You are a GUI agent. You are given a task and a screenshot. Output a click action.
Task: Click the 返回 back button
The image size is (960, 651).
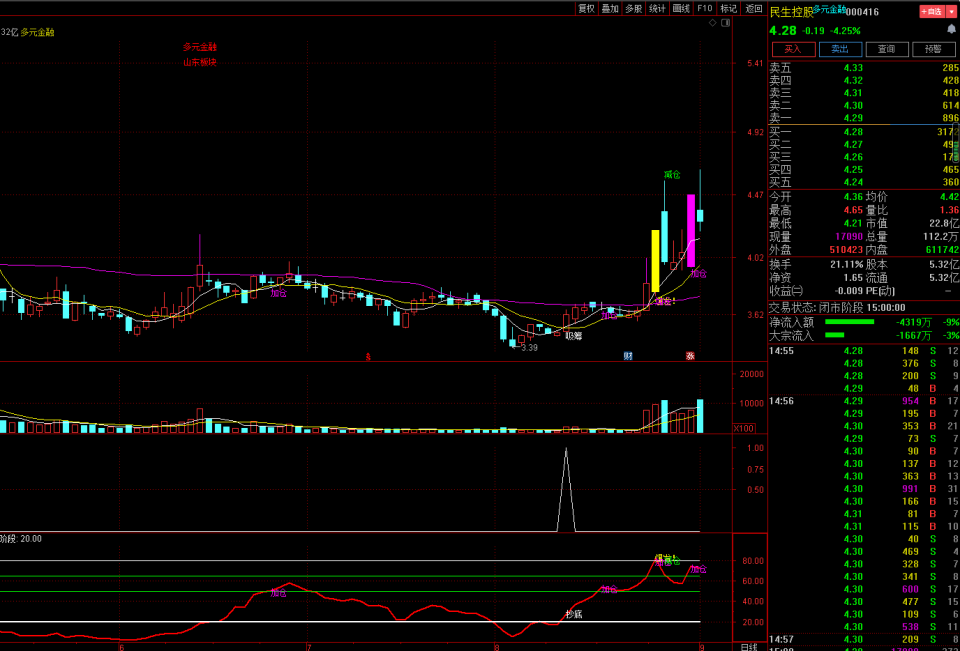tap(753, 8)
